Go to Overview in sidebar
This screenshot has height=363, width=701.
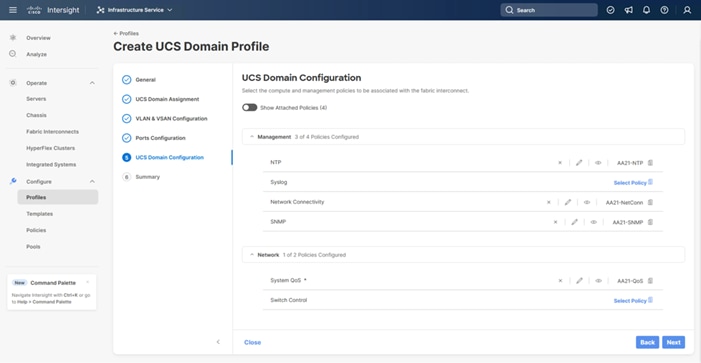[38, 38]
